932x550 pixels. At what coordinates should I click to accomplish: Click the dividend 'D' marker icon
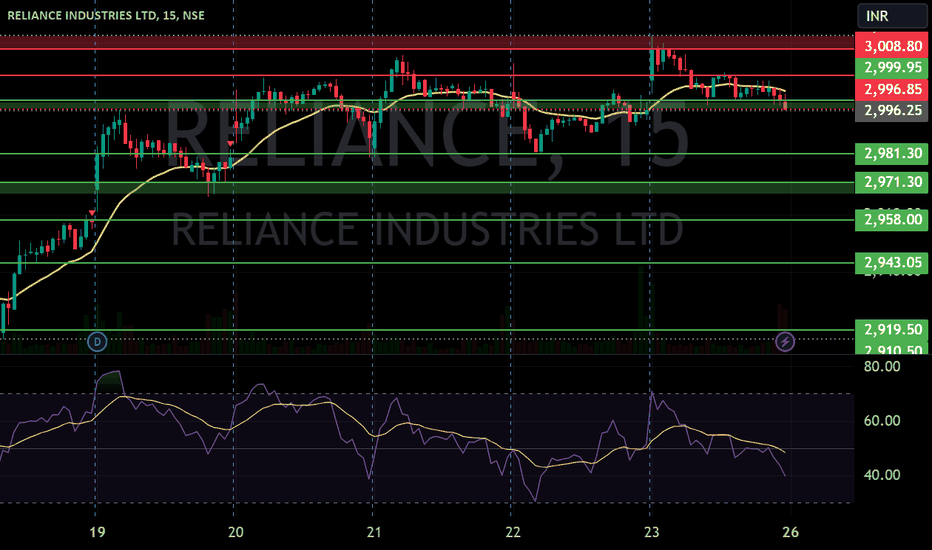[97, 342]
